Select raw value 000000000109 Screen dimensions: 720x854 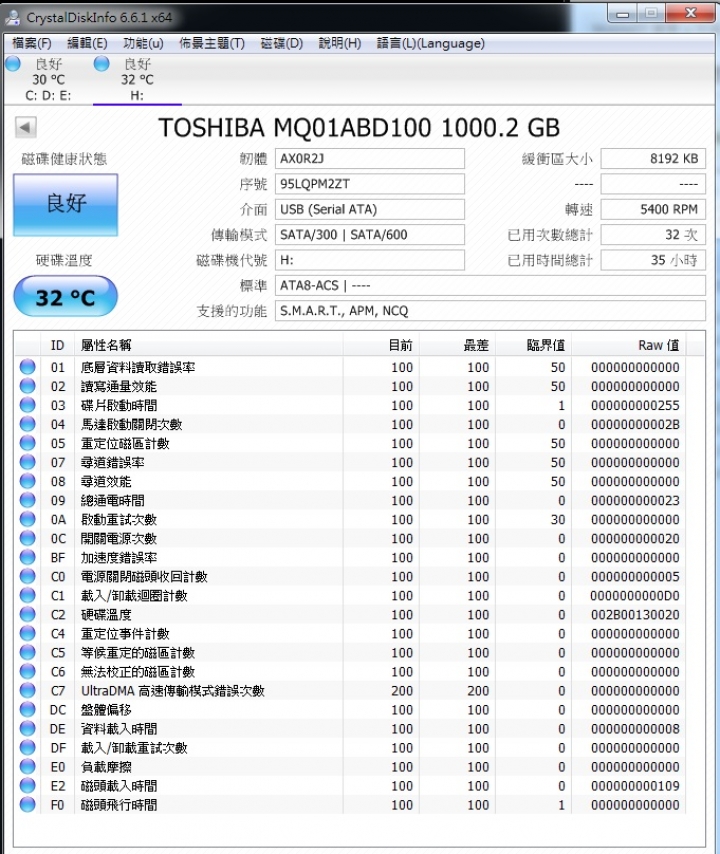635,786
